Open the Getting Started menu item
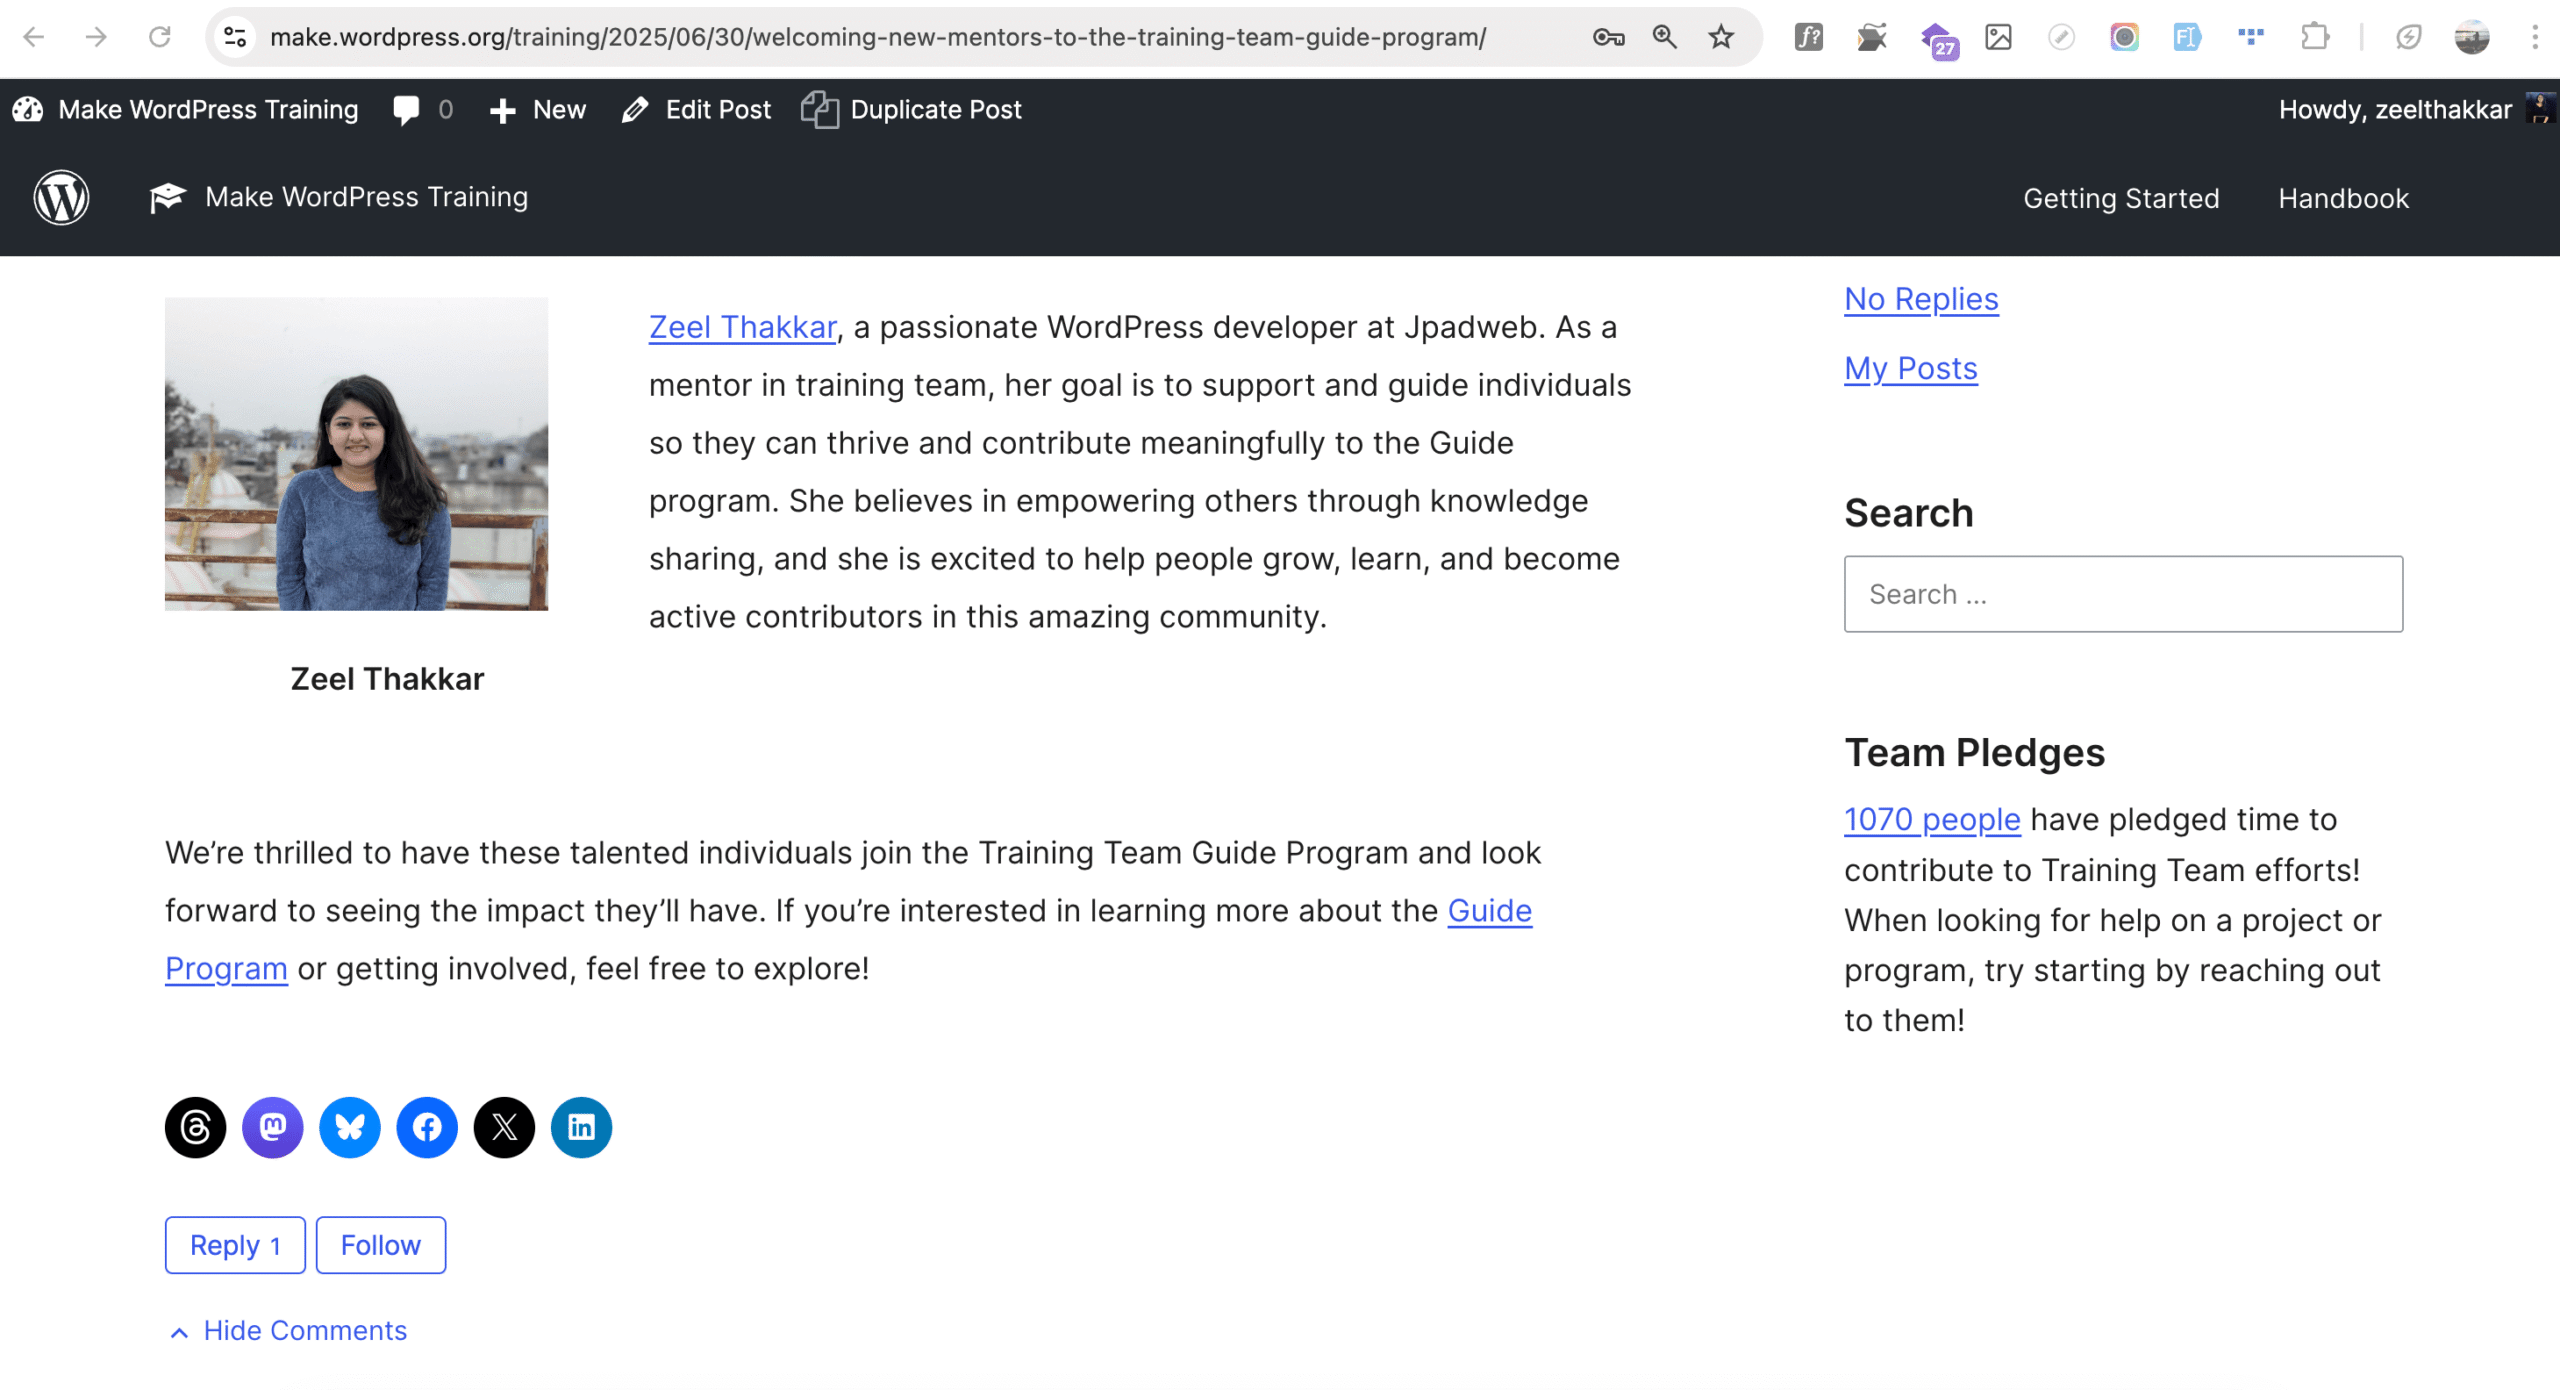 pyautogui.click(x=2121, y=198)
